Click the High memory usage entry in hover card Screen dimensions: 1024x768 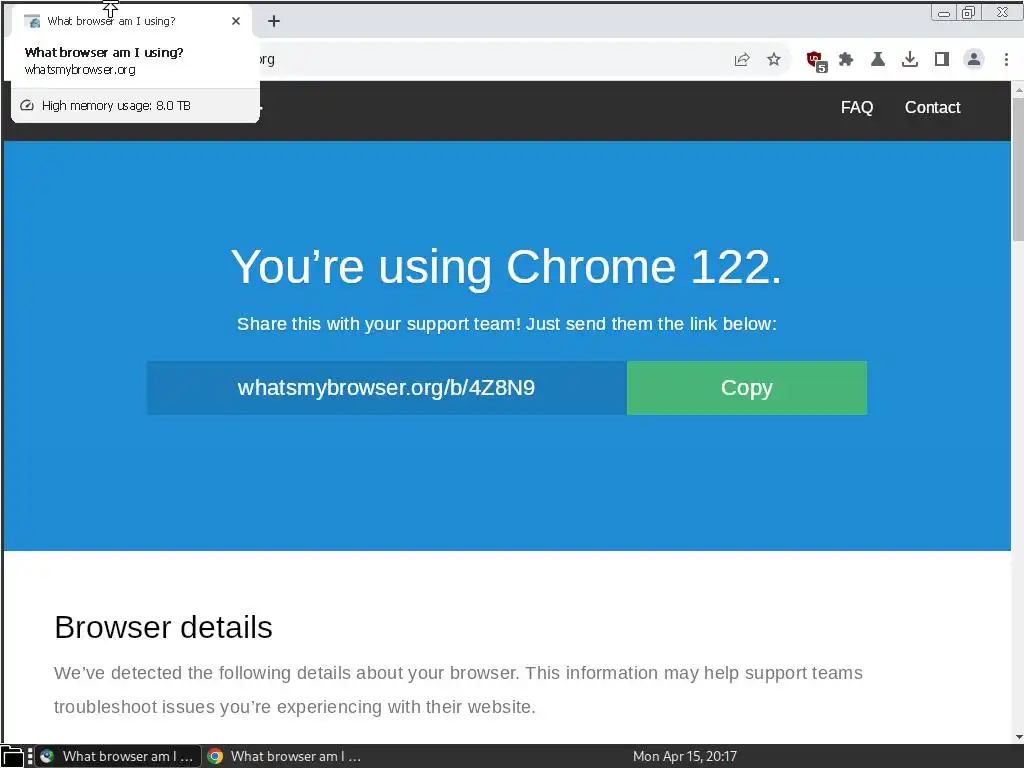[135, 106]
